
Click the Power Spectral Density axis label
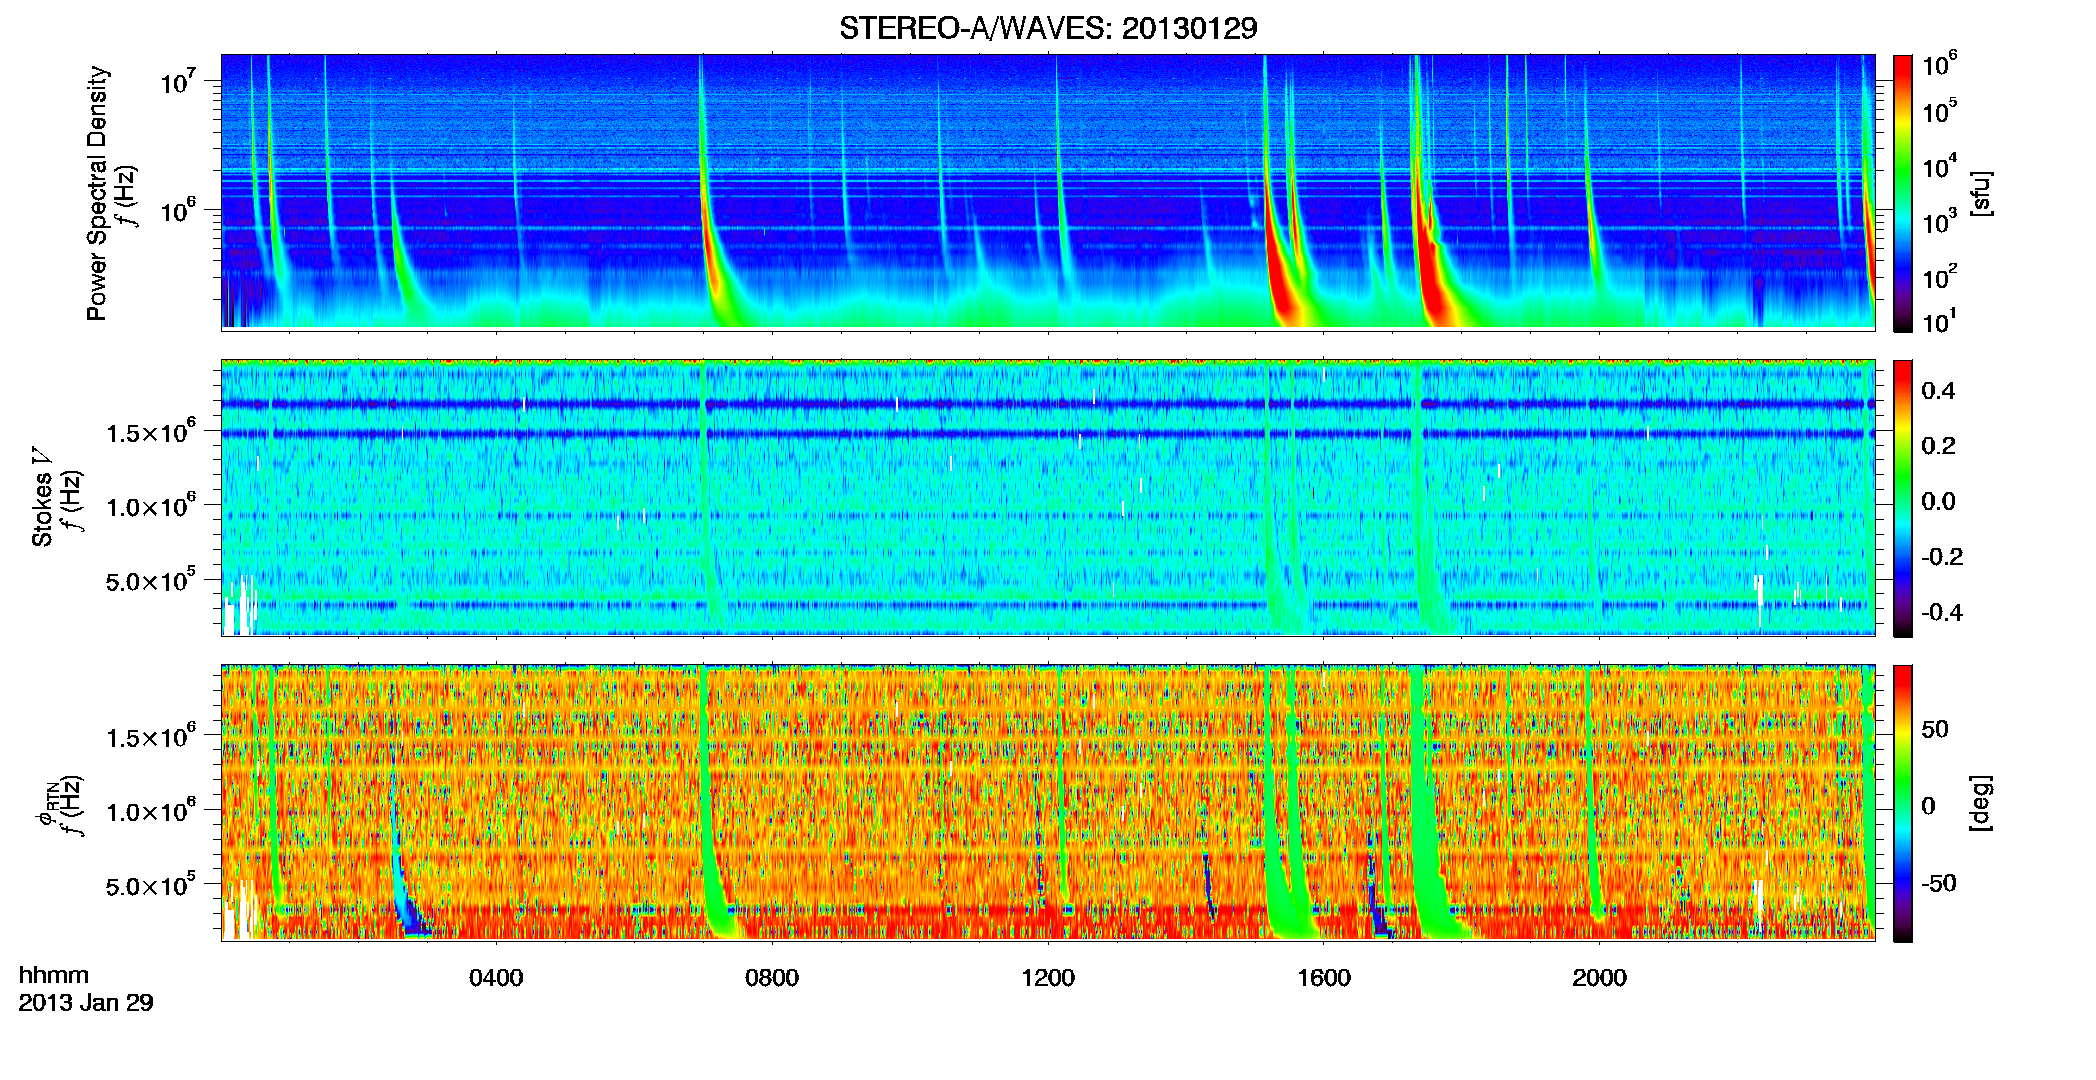[97, 193]
